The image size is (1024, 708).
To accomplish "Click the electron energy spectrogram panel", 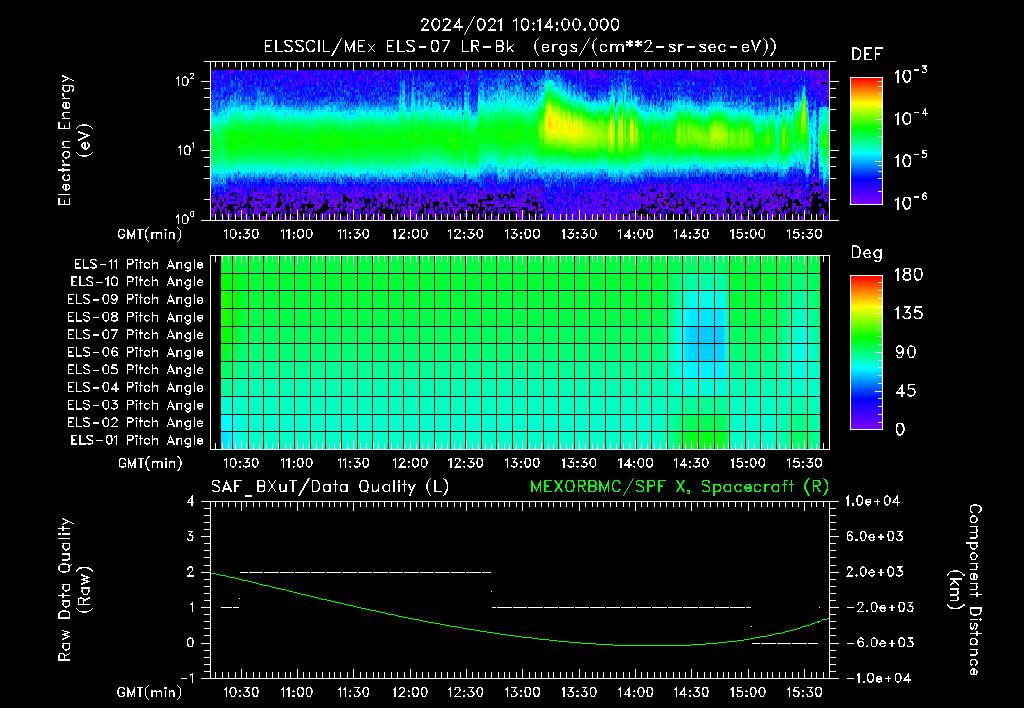I will point(520,141).
